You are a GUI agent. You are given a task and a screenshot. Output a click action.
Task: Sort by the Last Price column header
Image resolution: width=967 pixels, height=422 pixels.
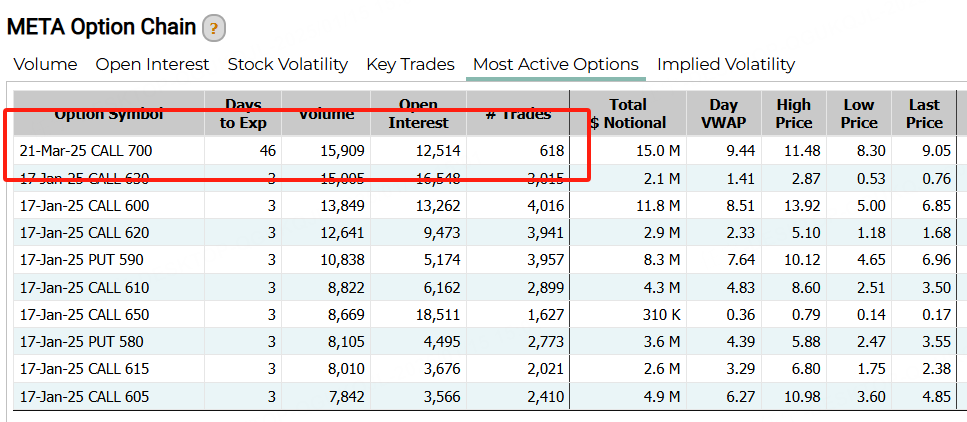(924, 114)
